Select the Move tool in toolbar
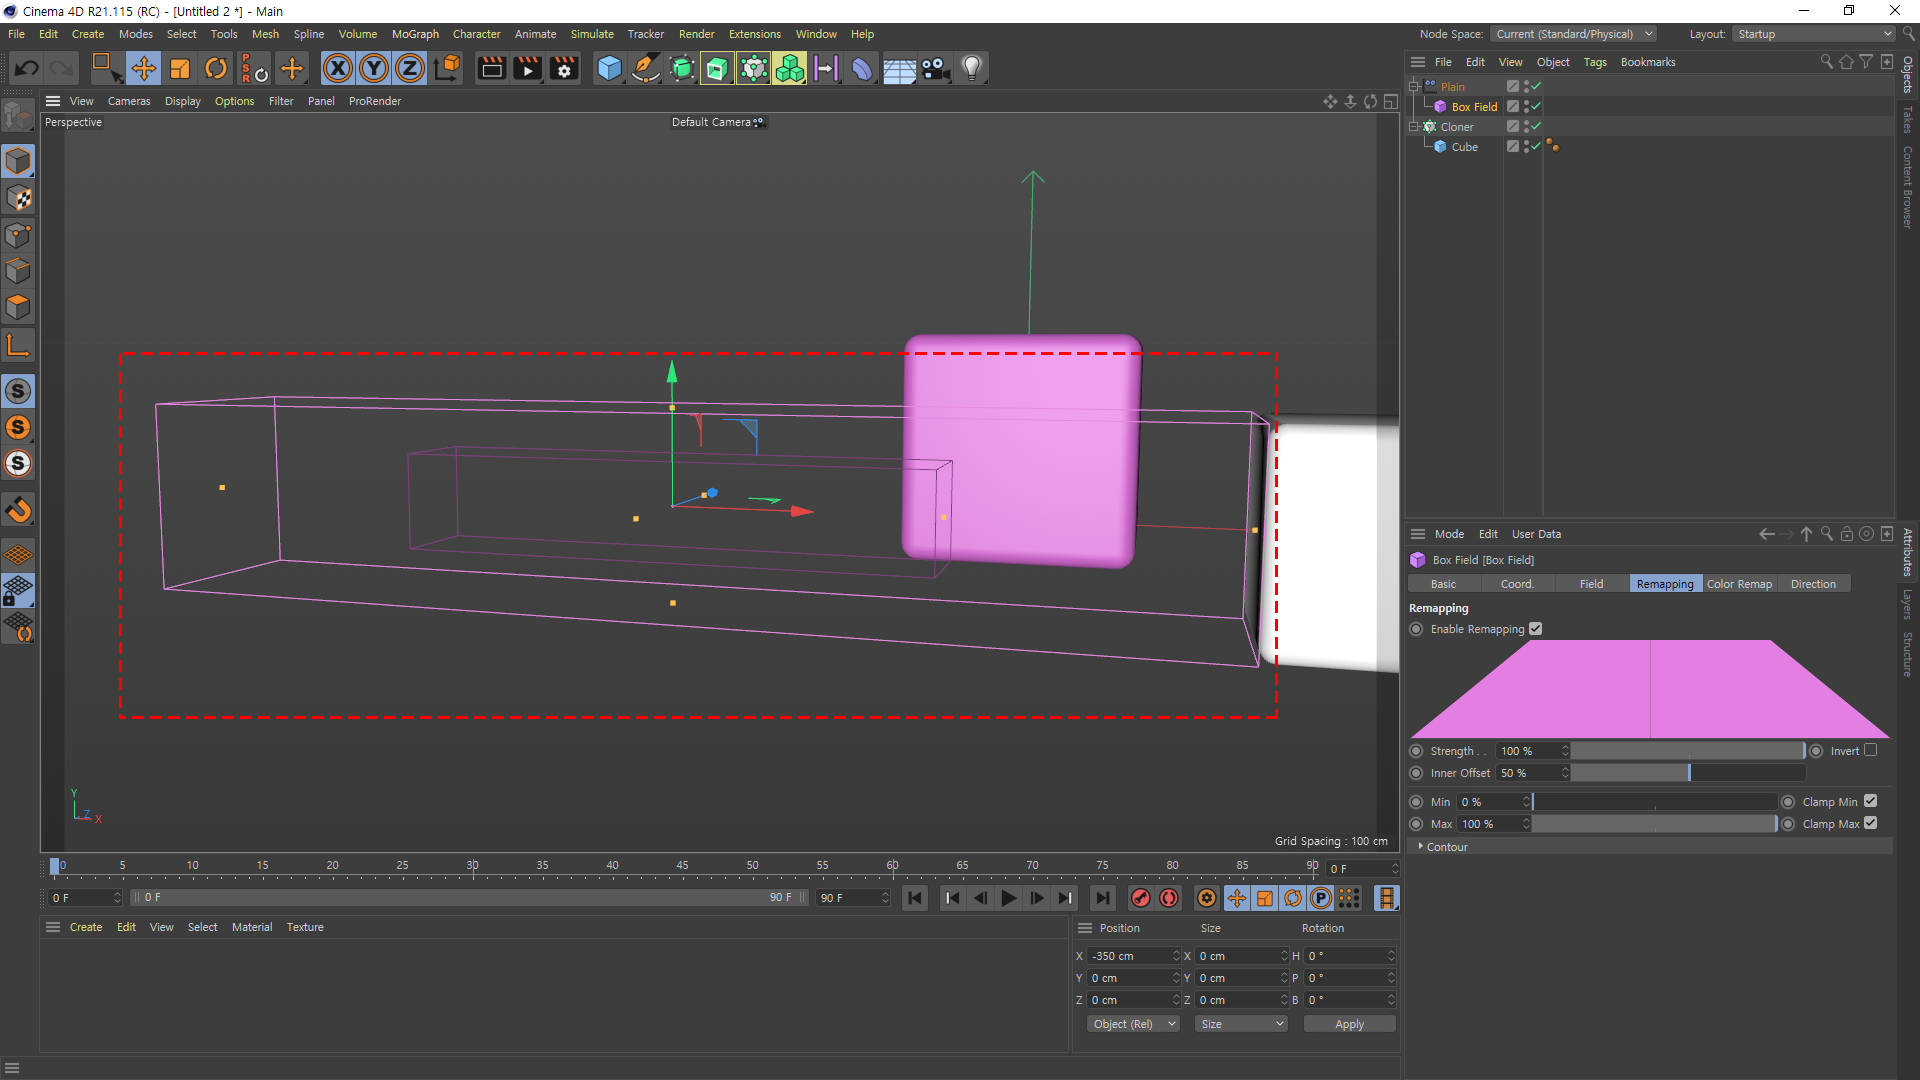The image size is (1920, 1080). tap(143, 68)
